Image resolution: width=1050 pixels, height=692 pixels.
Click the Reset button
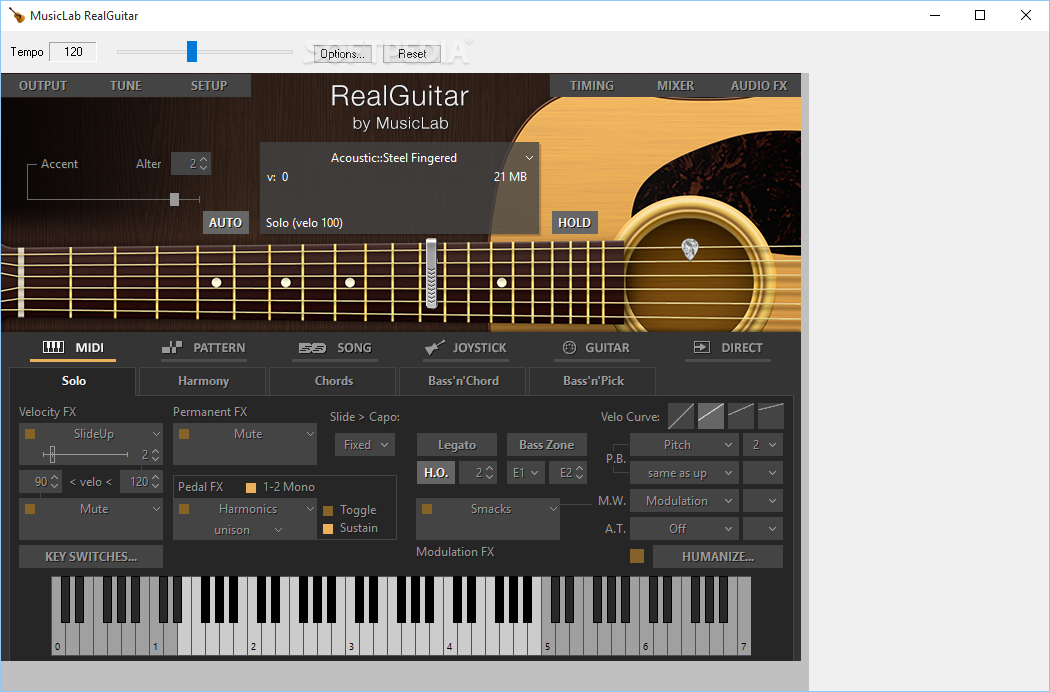[412, 54]
